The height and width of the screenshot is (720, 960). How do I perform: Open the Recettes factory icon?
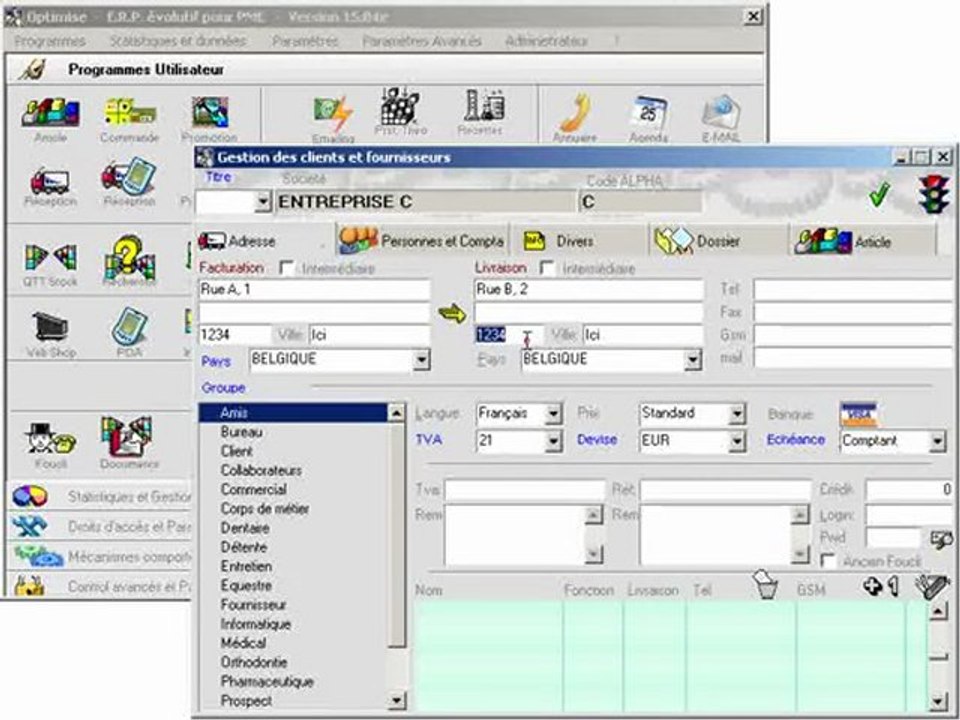[x=482, y=111]
